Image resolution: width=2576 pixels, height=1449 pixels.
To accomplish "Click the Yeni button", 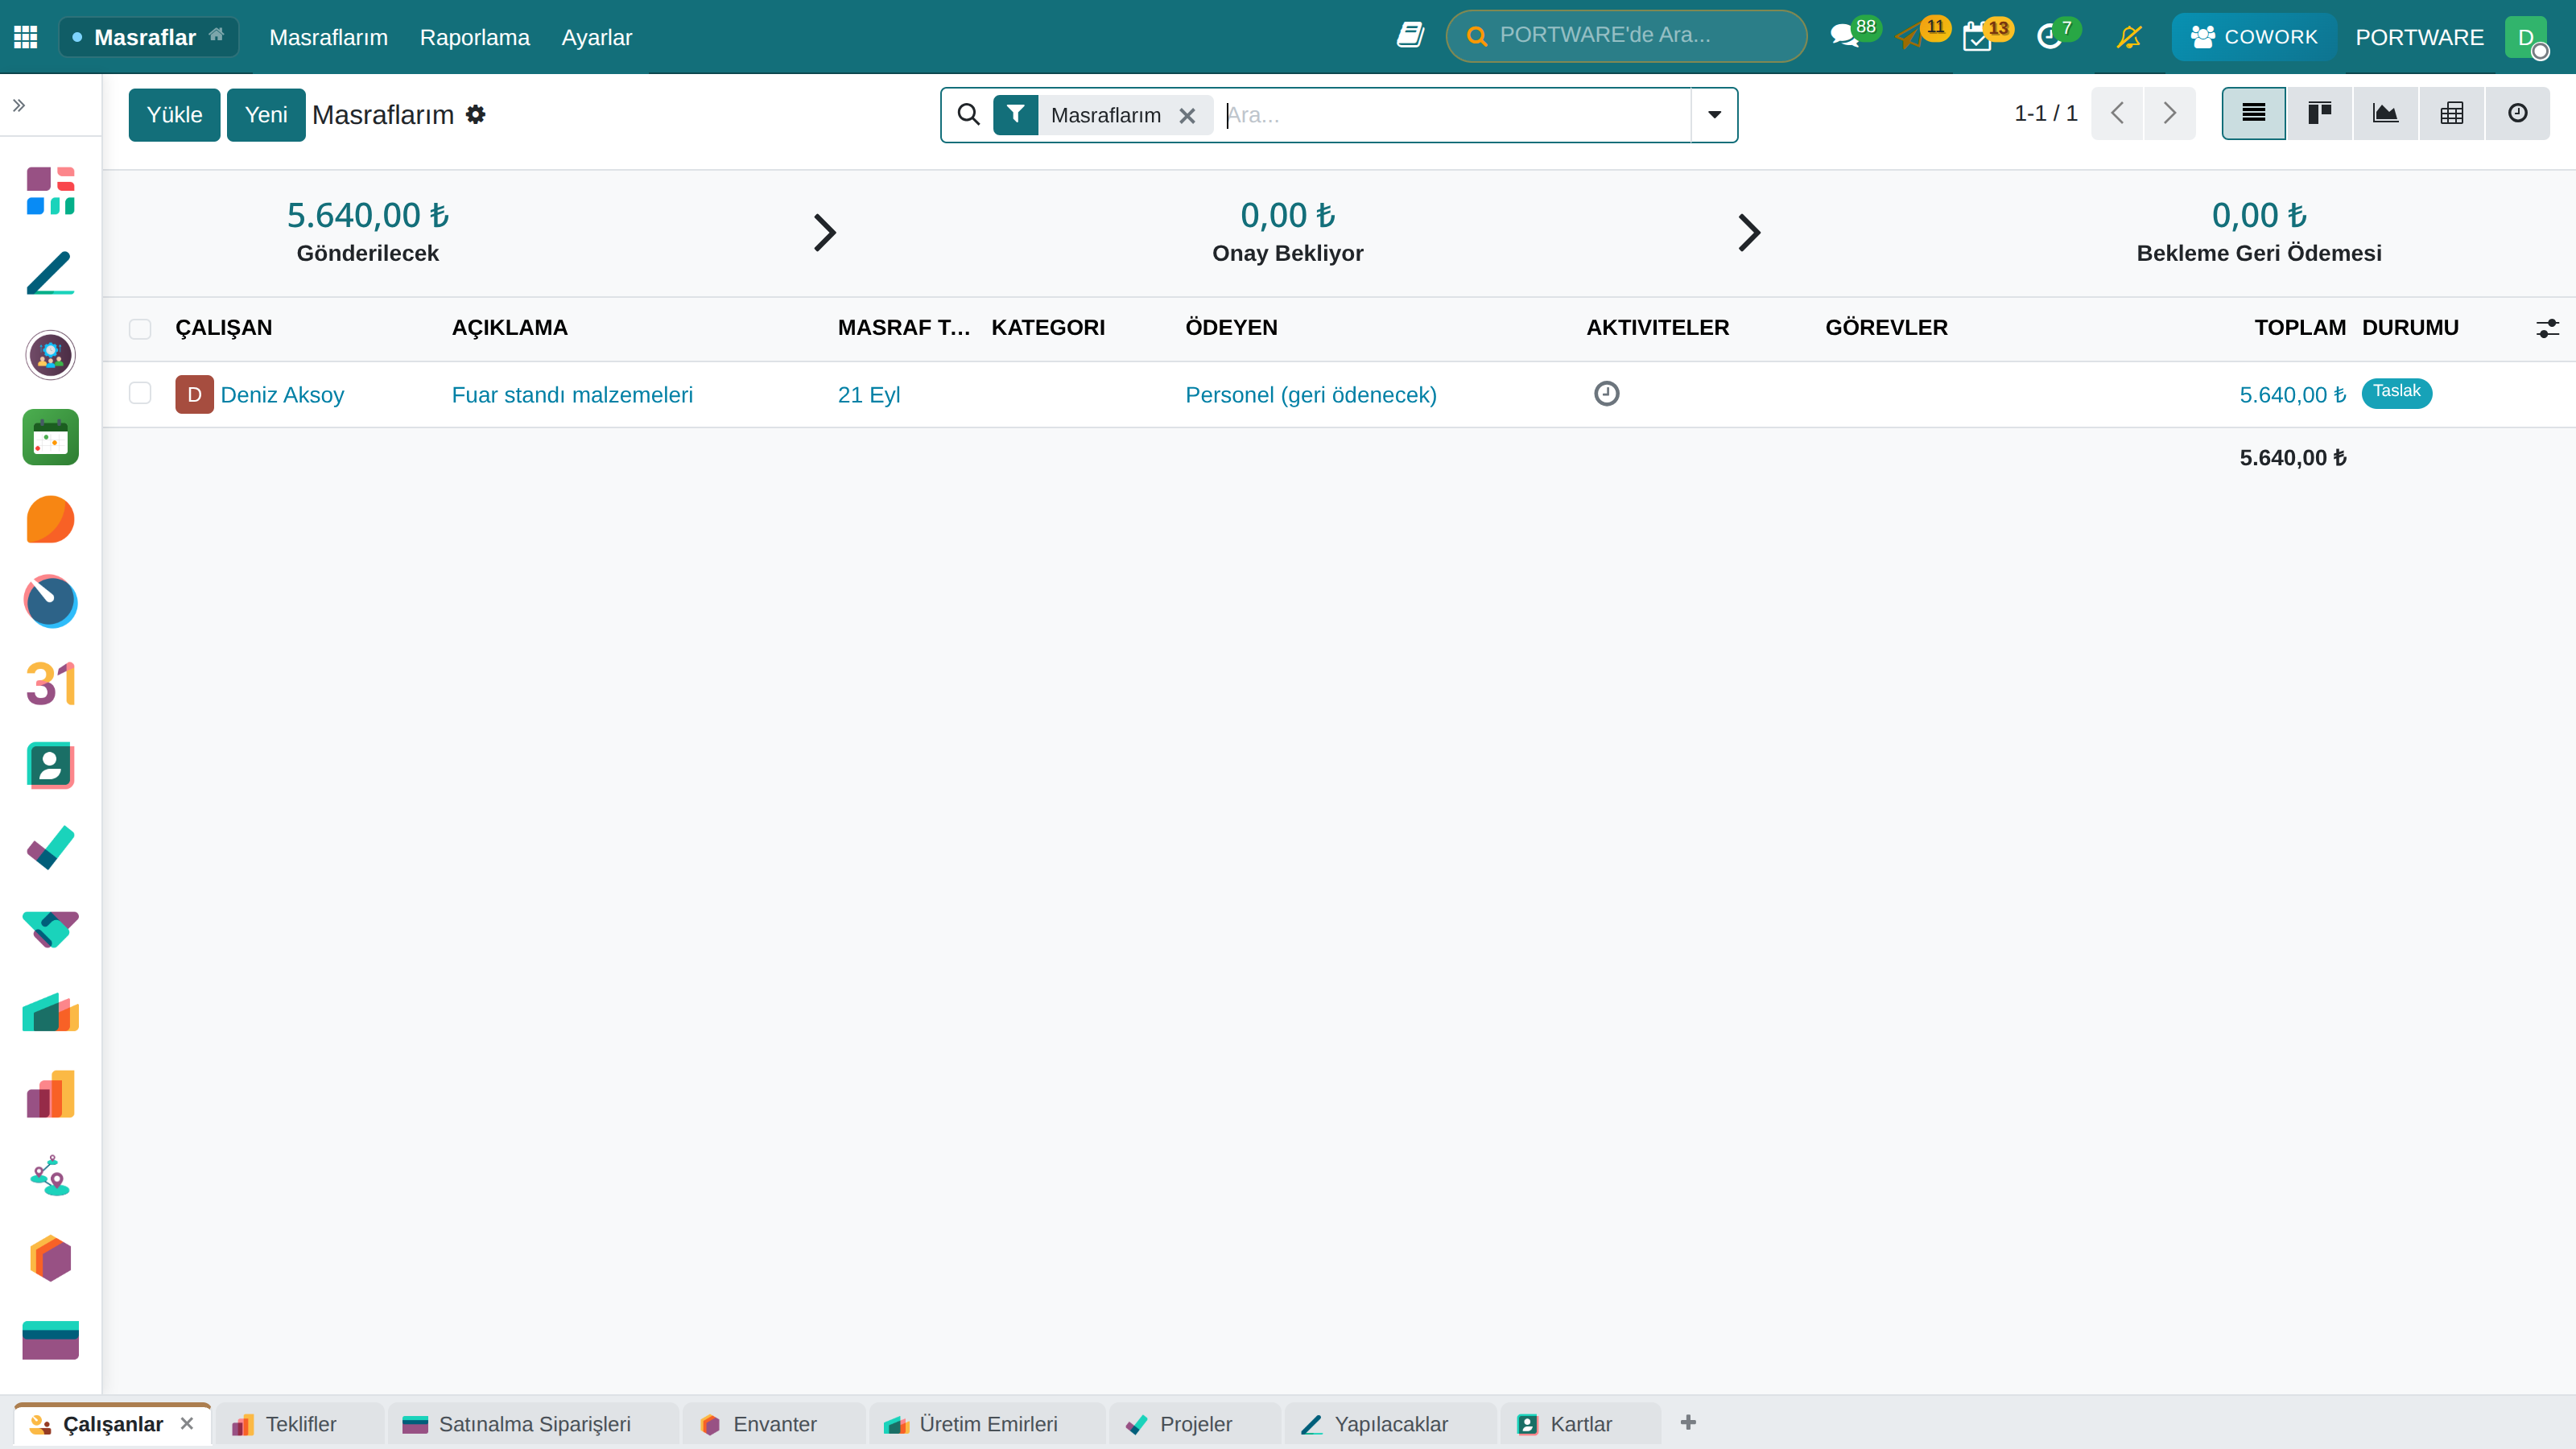I will (266, 114).
